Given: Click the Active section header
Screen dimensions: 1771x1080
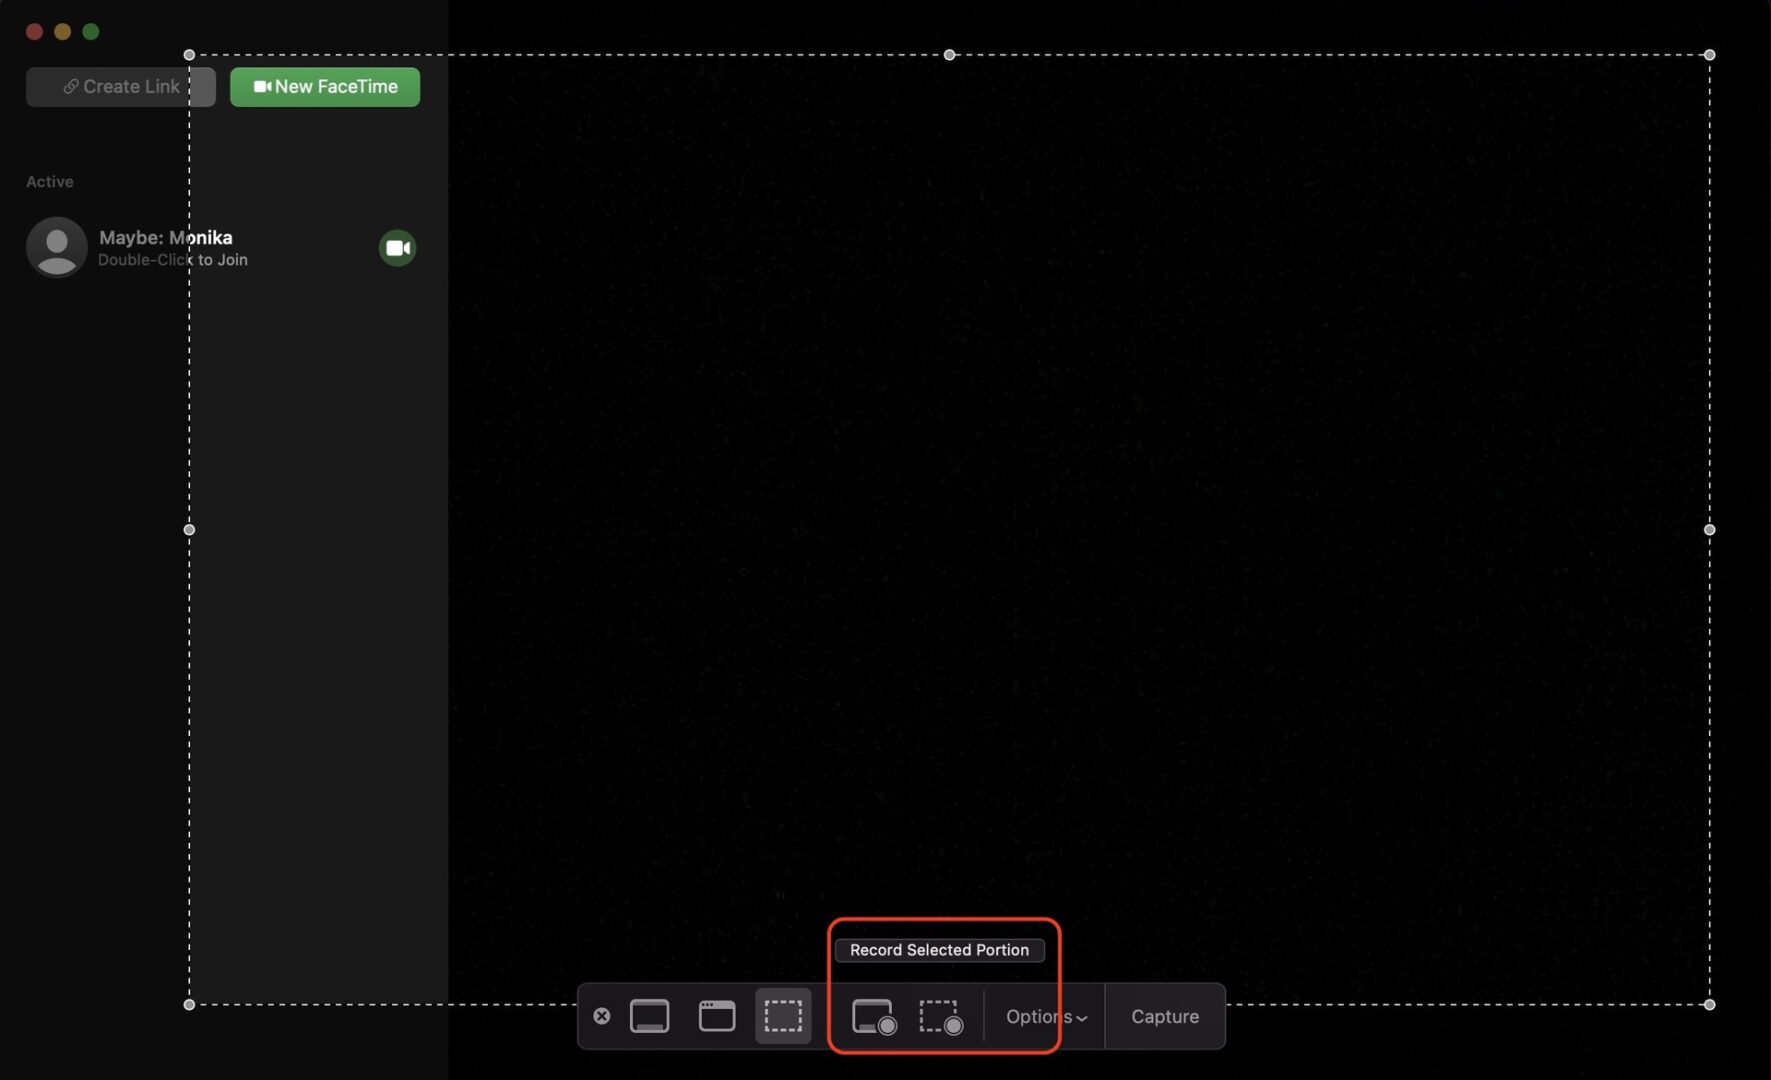Looking at the screenshot, I should click(x=49, y=181).
